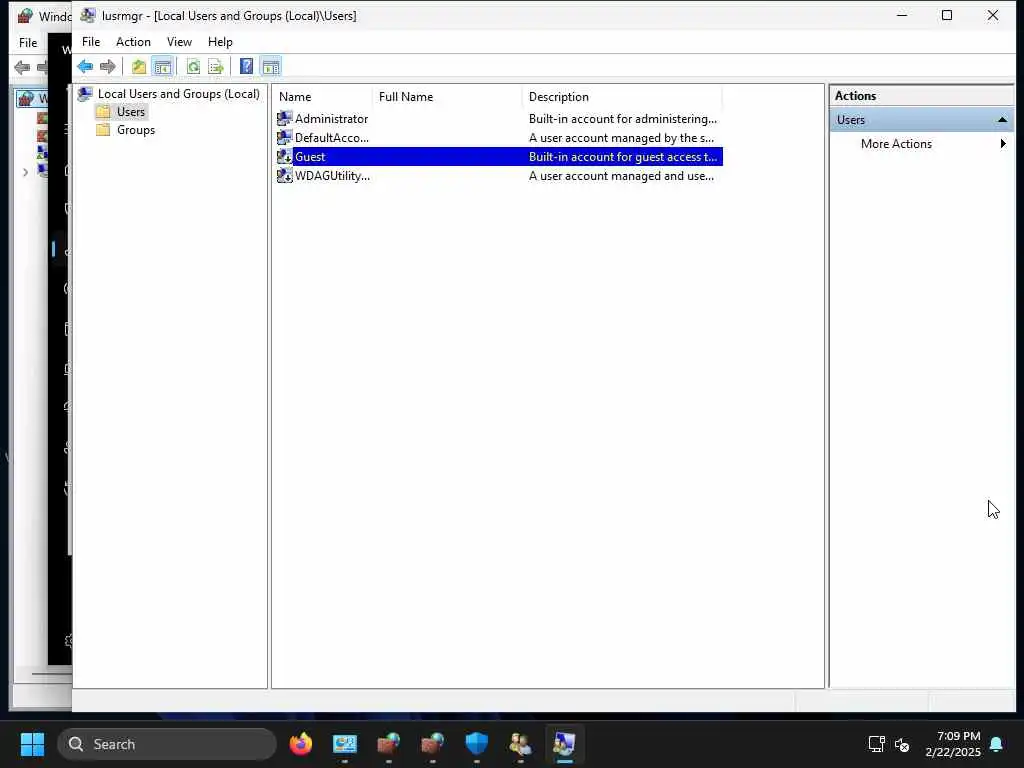Screen dimensions: 1024x768
Task: Click the forward arrow in lusrmgr toolbar
Action: 108,66
